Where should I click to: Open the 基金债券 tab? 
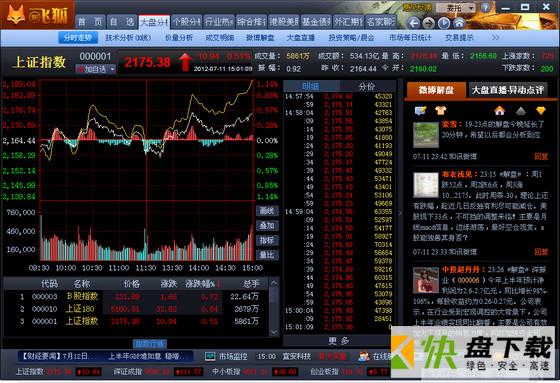point(316,22)
